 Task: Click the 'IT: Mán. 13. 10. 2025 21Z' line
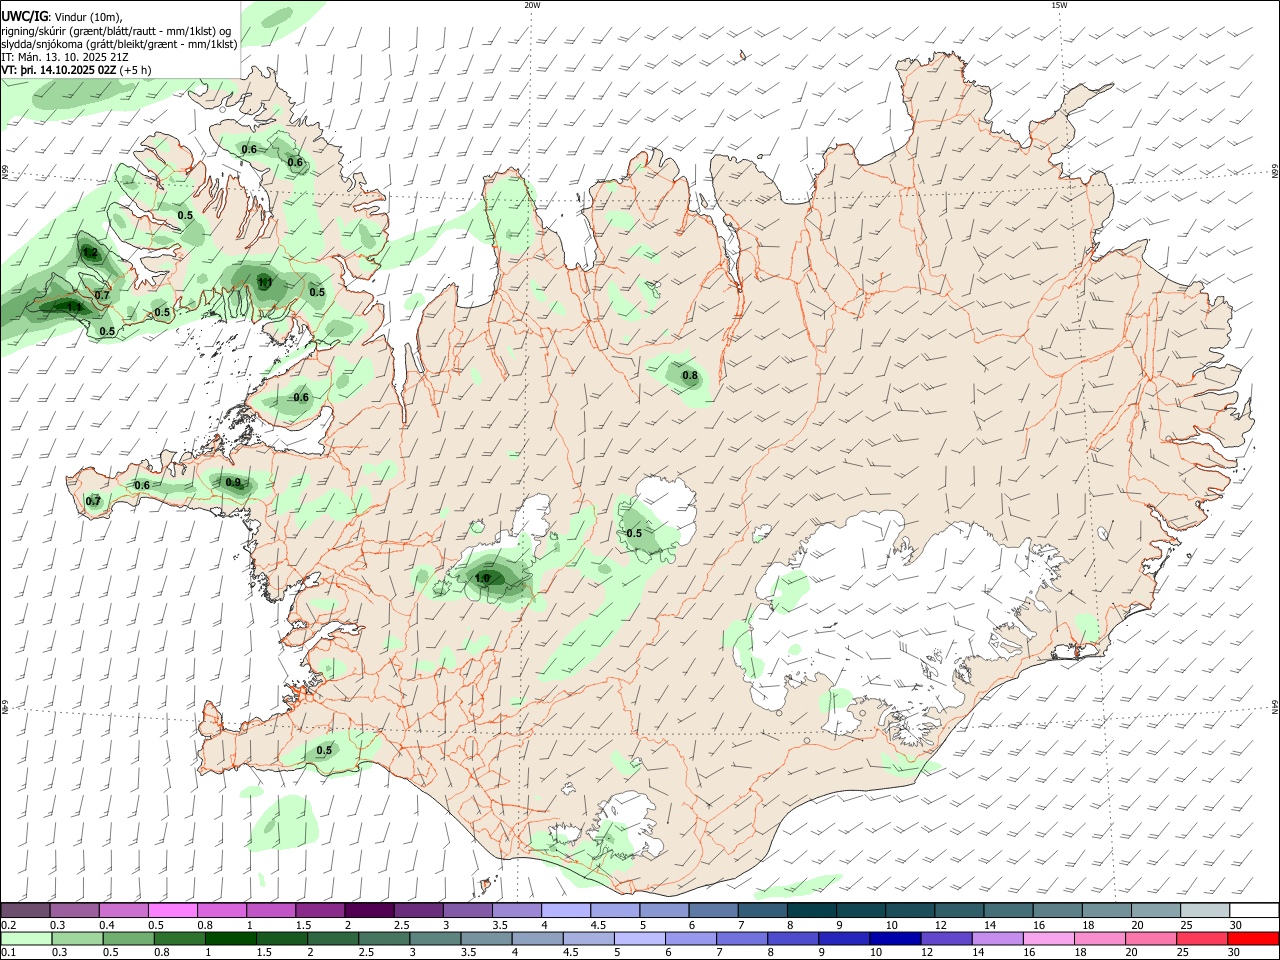(65, 57)
